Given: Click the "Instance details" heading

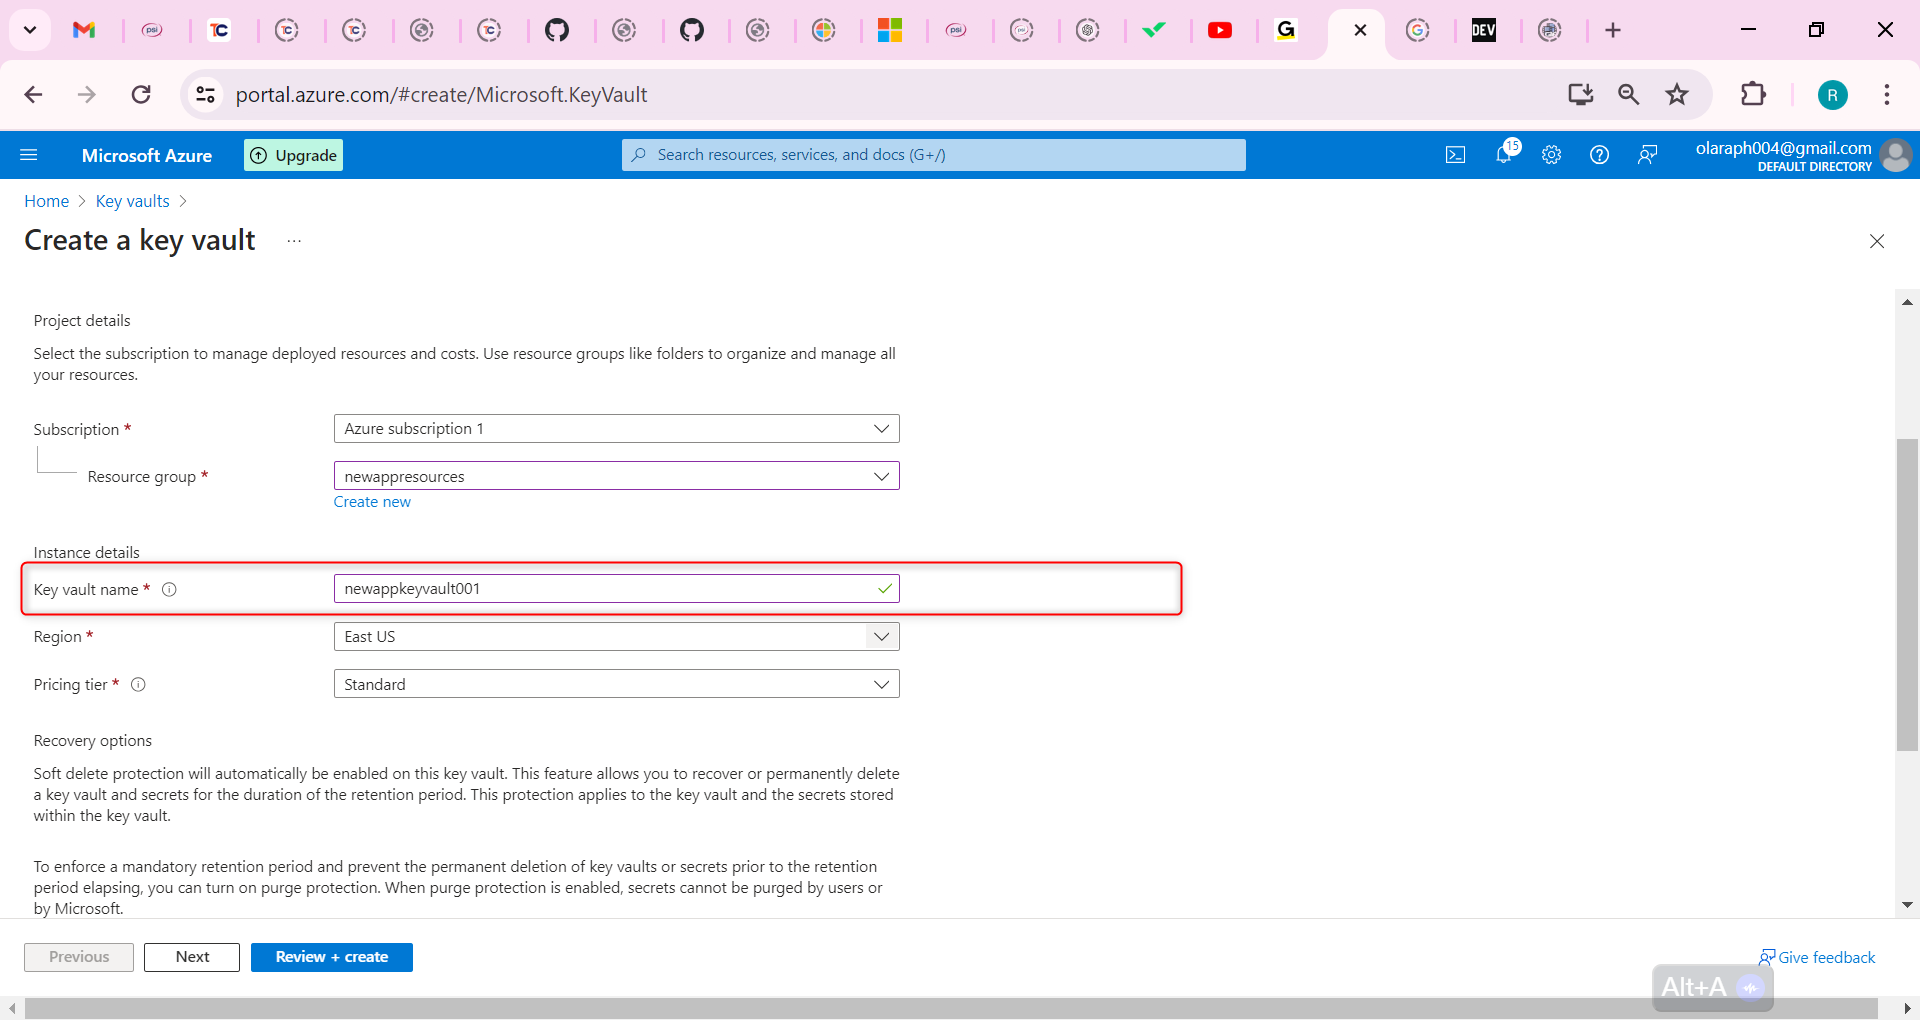Looking at the screenshot, I should click(87, 553).
